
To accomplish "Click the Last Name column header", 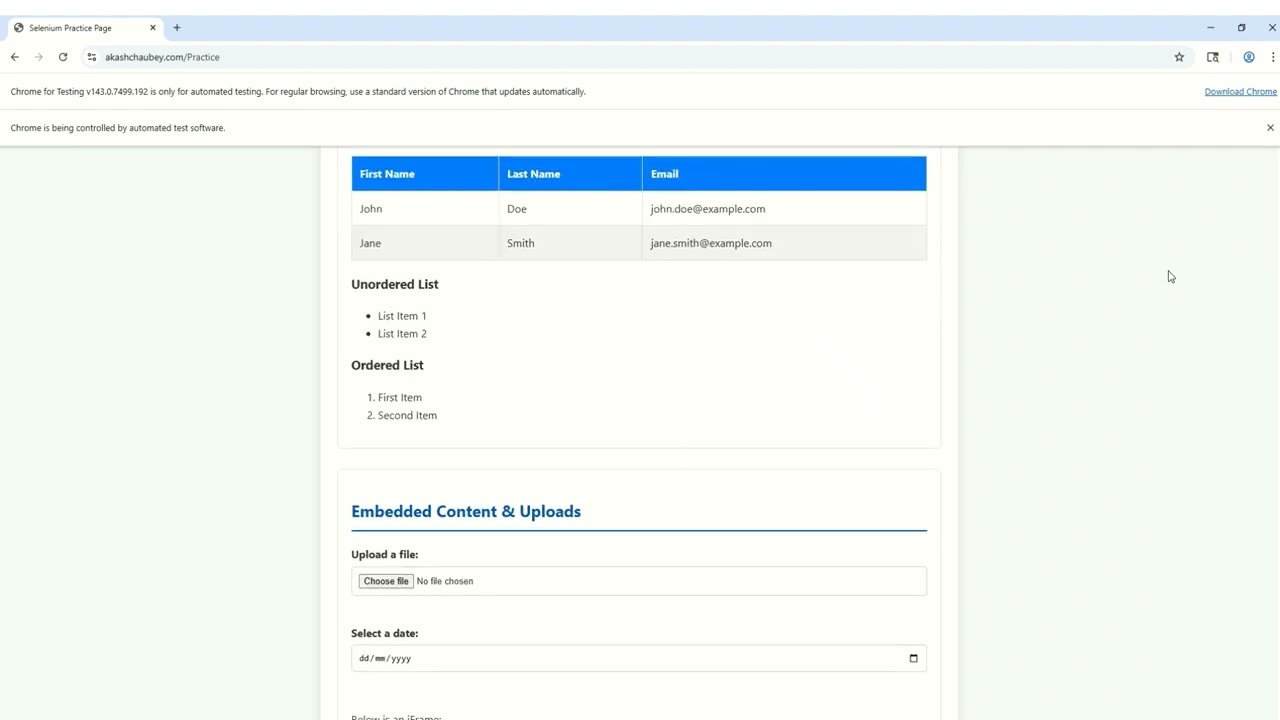I will (x=570, y=174).
